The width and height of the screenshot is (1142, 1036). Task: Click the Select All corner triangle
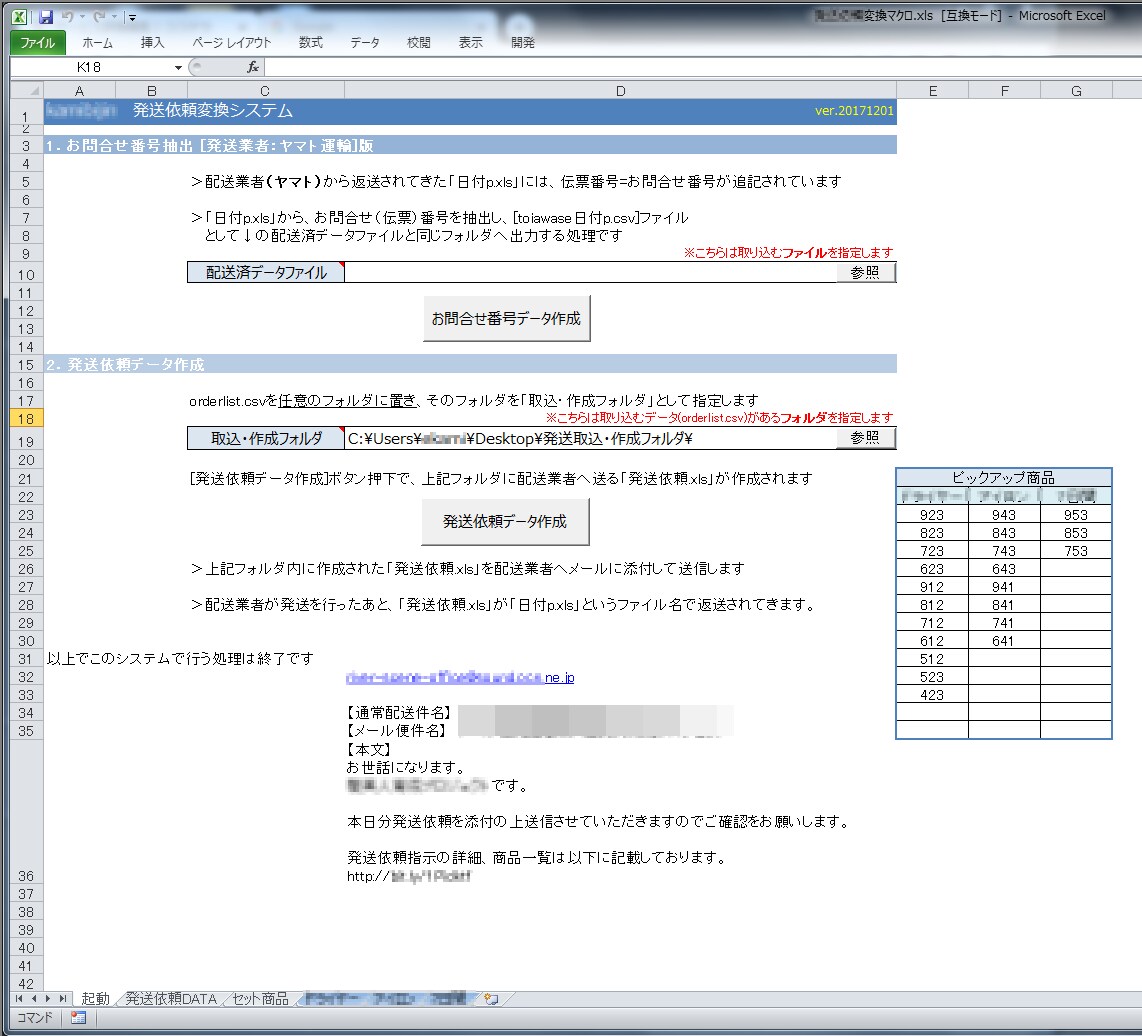click(28, 90)
